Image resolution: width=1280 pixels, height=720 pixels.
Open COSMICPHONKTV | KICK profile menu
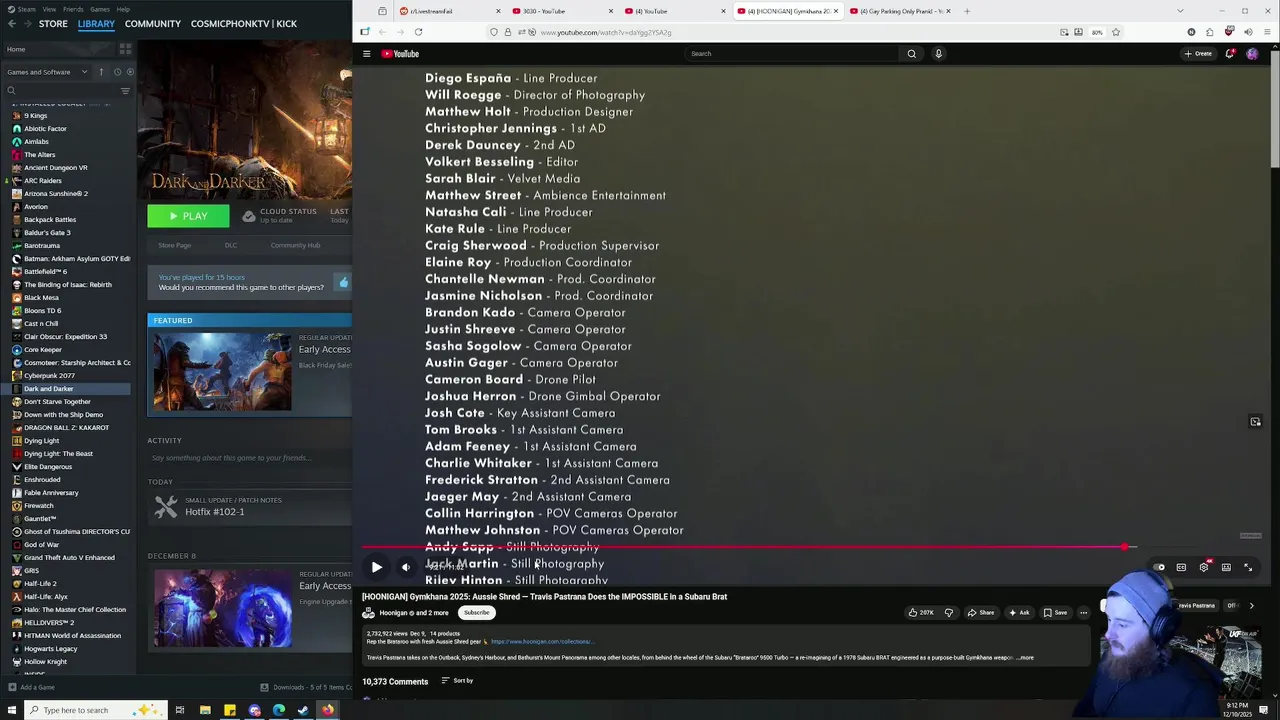(x=244, y=23)
